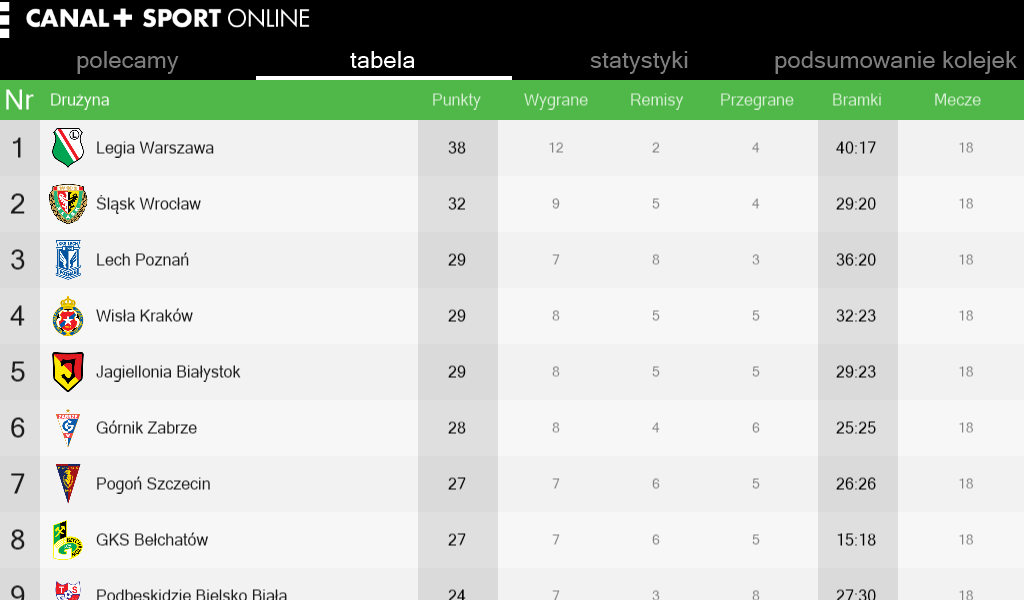Screen dimensions: 1024x600
Task: Select the tabela tab
Action: (x=383, y=60)
